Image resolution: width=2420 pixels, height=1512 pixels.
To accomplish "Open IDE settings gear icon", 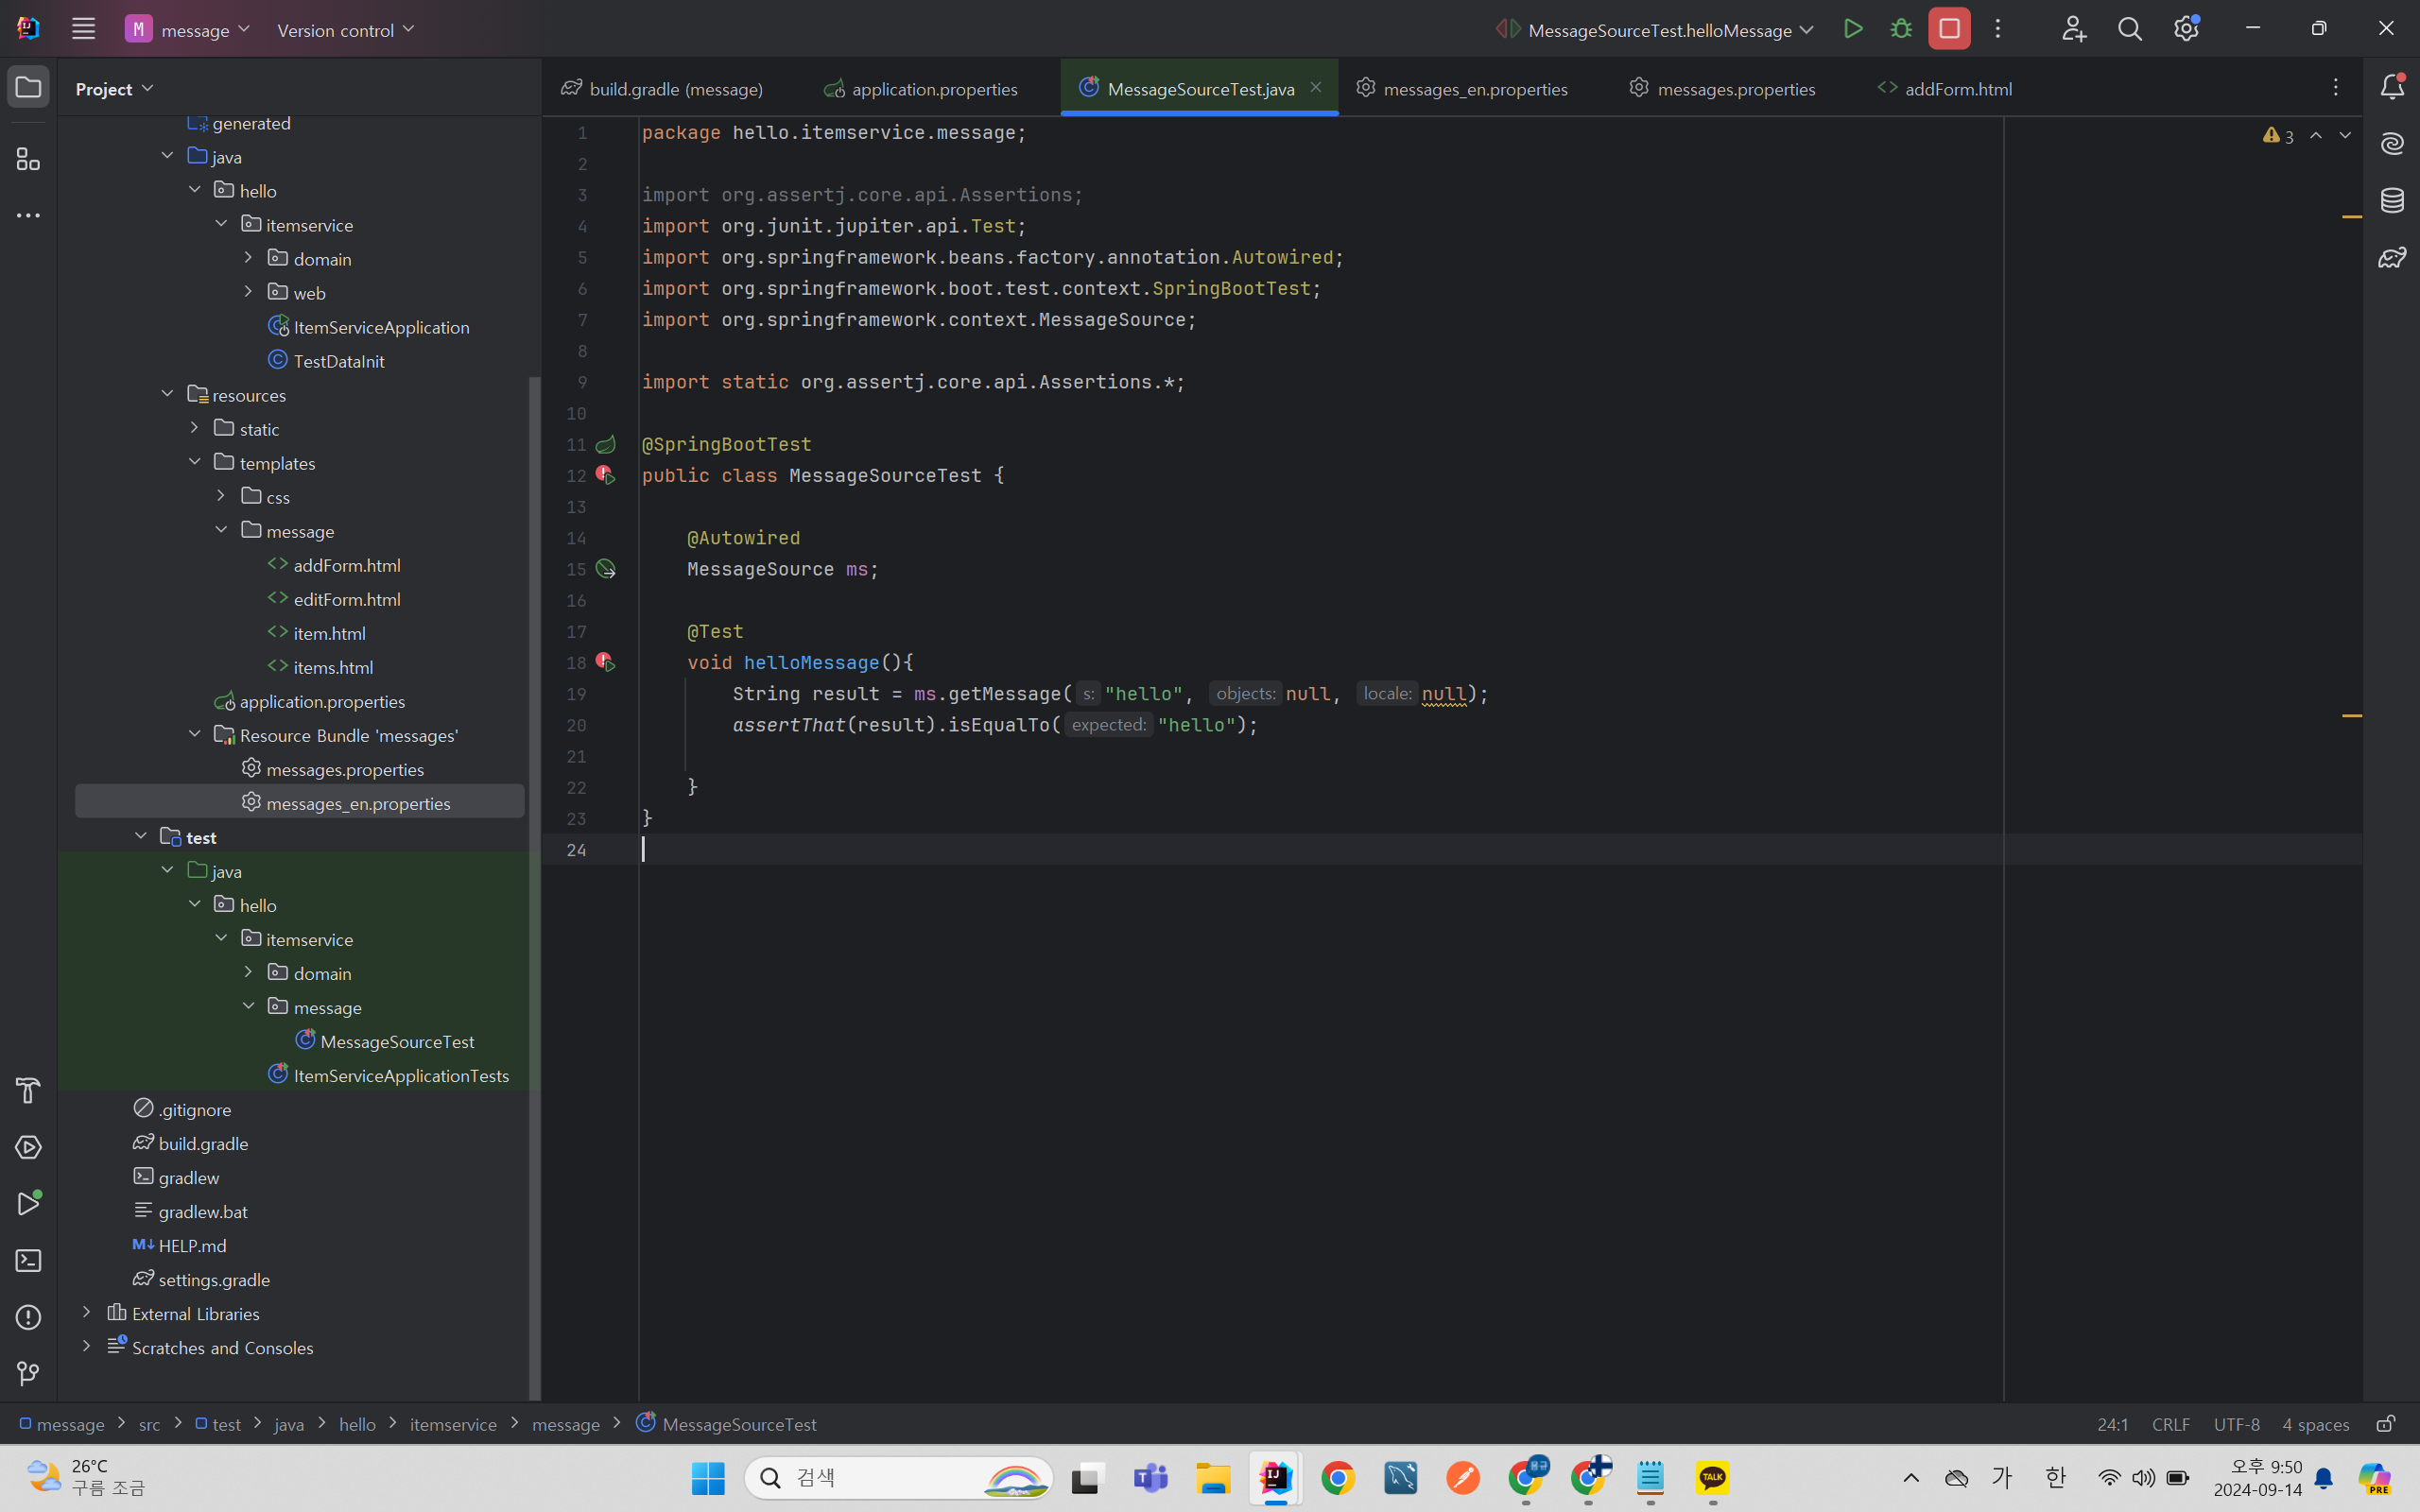I will pyautogui.click(x=2186, y=29).
